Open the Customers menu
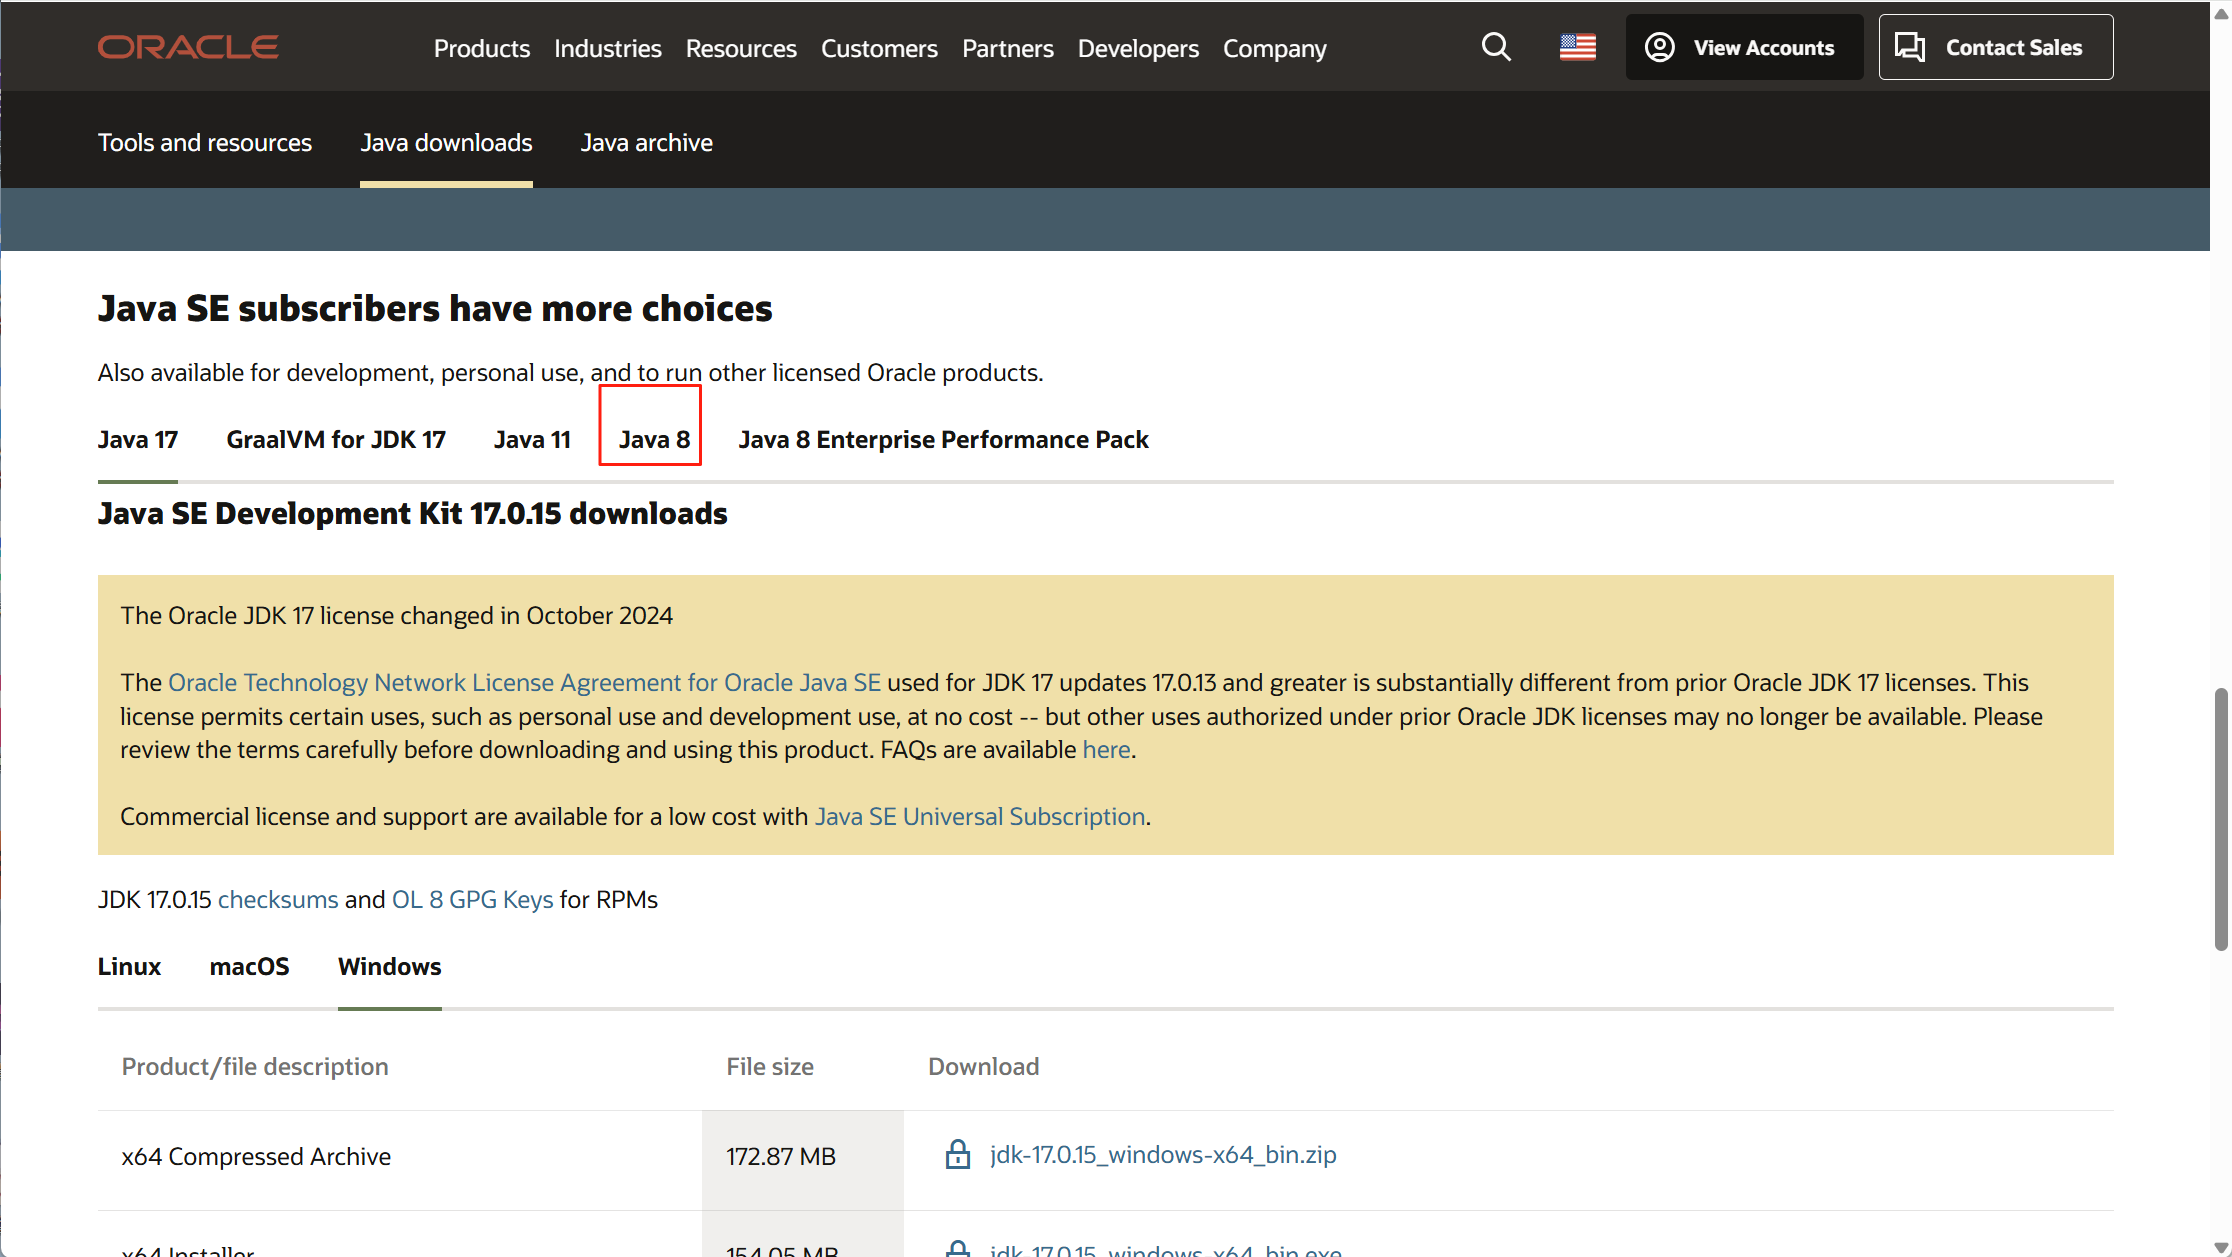 click(879, 48)
